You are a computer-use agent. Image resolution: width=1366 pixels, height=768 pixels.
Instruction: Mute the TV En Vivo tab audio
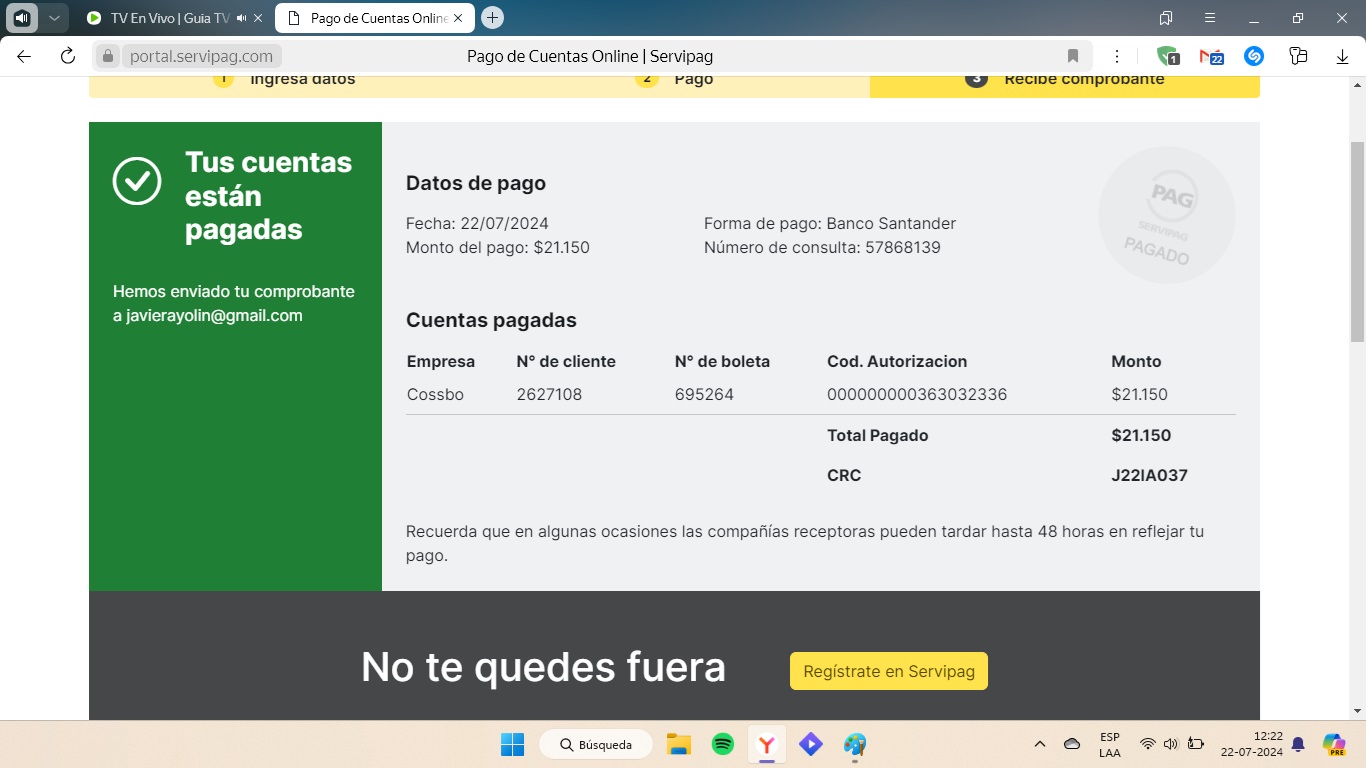(241, 18)
